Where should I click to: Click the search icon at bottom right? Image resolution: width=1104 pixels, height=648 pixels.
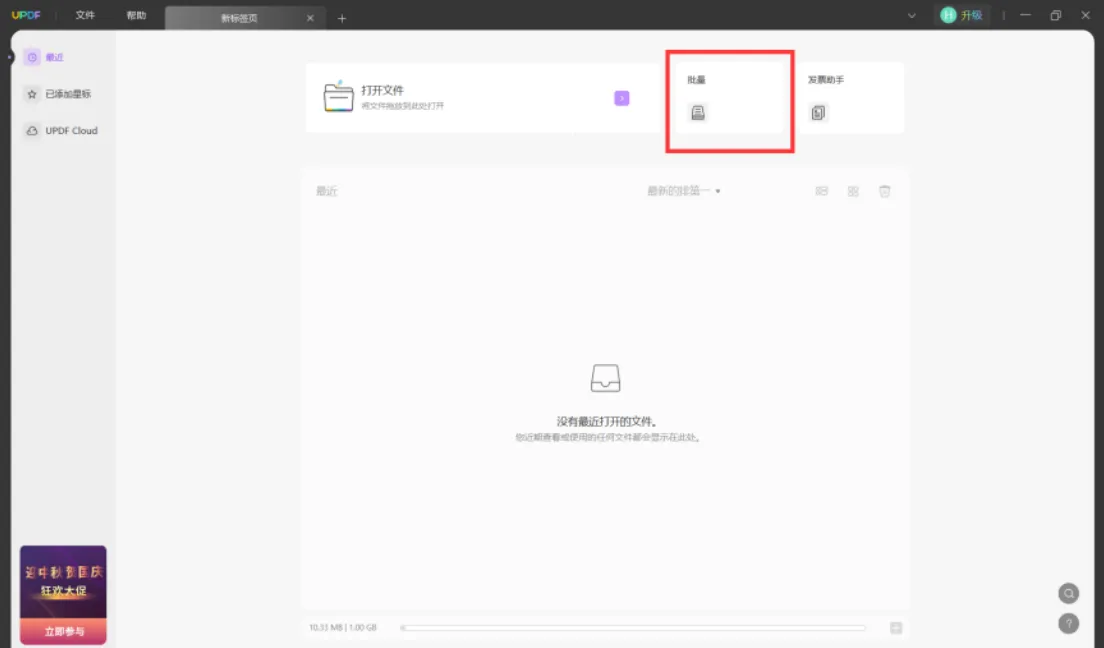[1068, 593]
